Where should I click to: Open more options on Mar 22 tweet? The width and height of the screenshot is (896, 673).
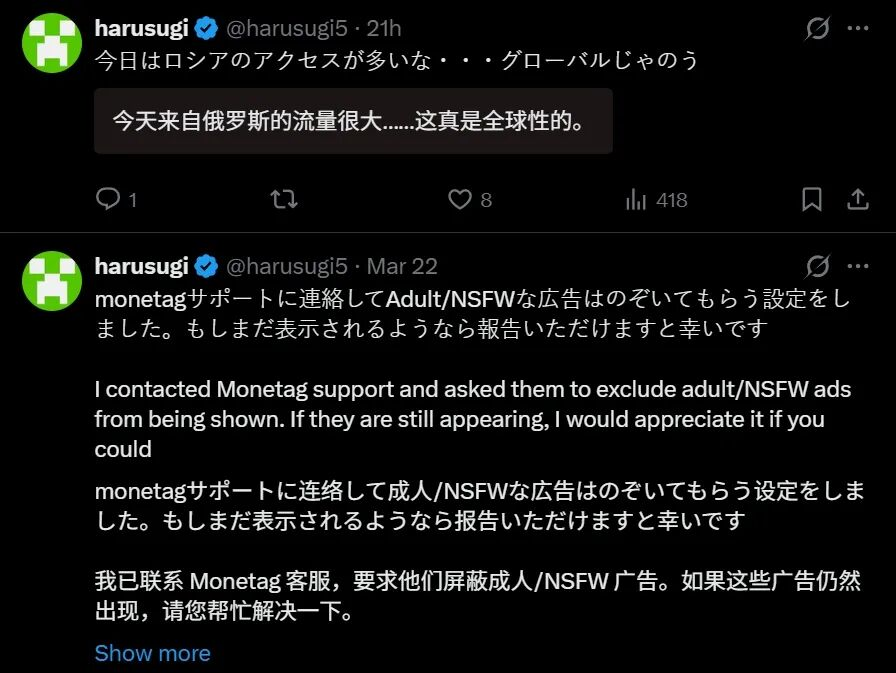tap(858, 266)
